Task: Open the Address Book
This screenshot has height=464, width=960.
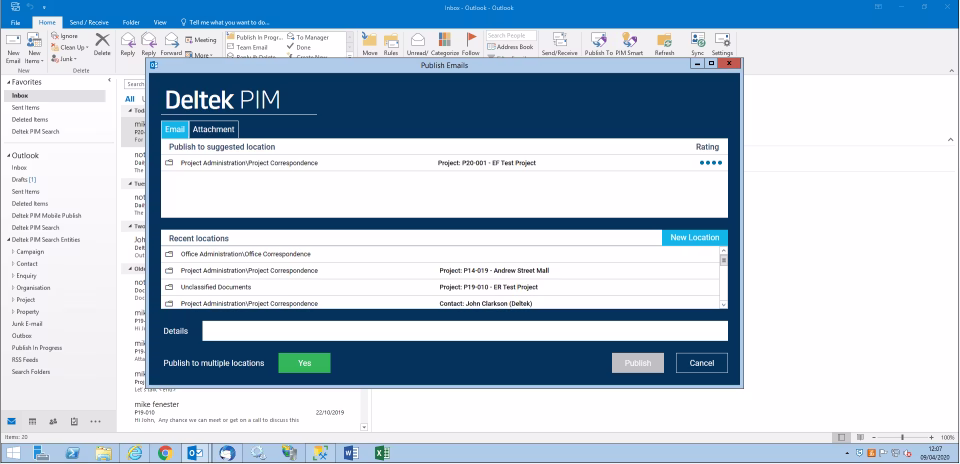Action: [x=511, y=47]
